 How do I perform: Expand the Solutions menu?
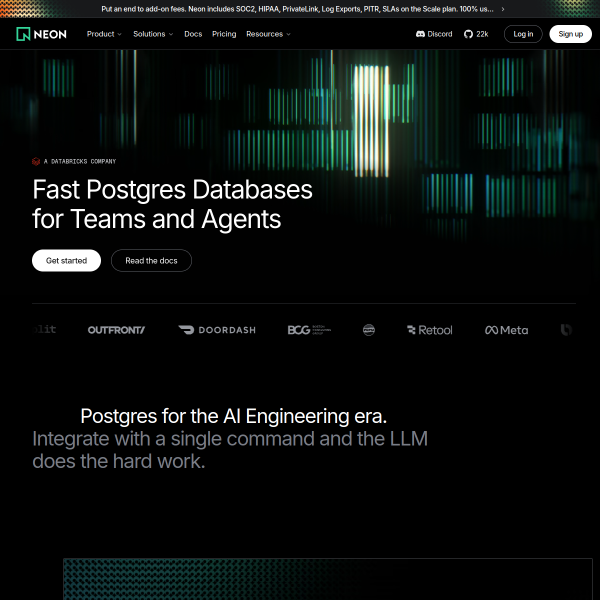pyautogui.click(x=153, y=34)
